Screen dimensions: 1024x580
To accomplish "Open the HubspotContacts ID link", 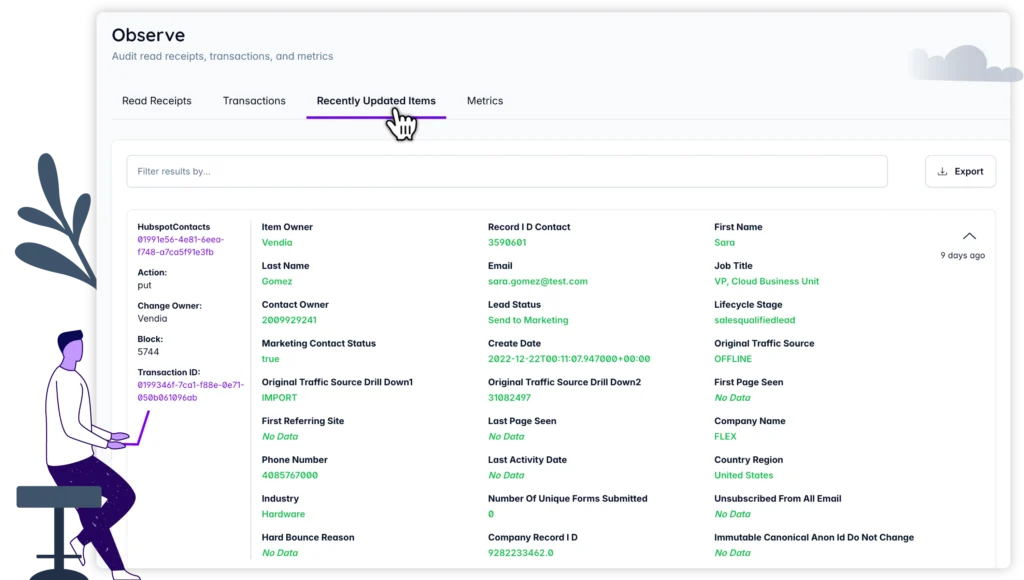I will point(181,246).
